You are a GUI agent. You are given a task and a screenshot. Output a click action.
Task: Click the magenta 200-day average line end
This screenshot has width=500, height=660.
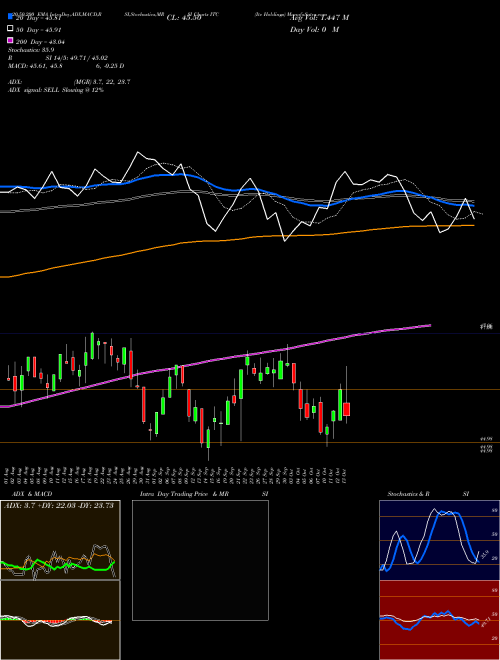[428, 325]
